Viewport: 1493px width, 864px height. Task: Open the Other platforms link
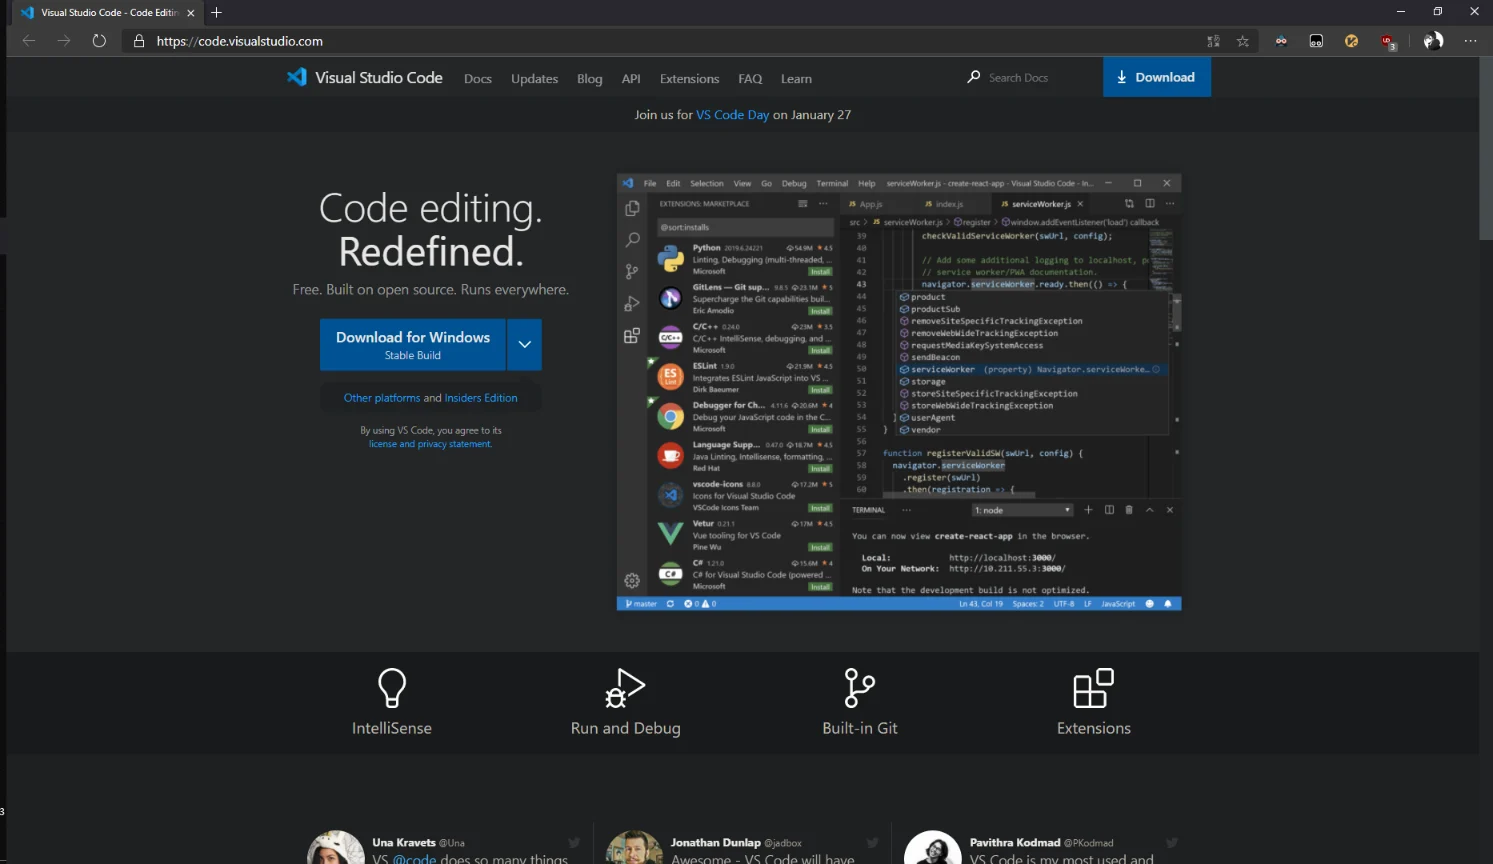pos(382,398)
